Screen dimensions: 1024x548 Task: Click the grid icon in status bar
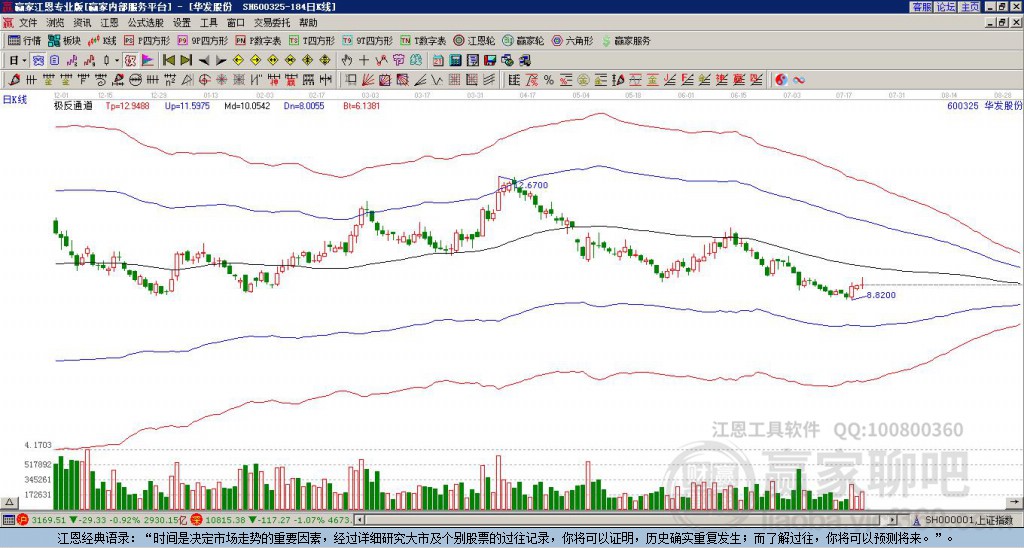click(8, 521)
